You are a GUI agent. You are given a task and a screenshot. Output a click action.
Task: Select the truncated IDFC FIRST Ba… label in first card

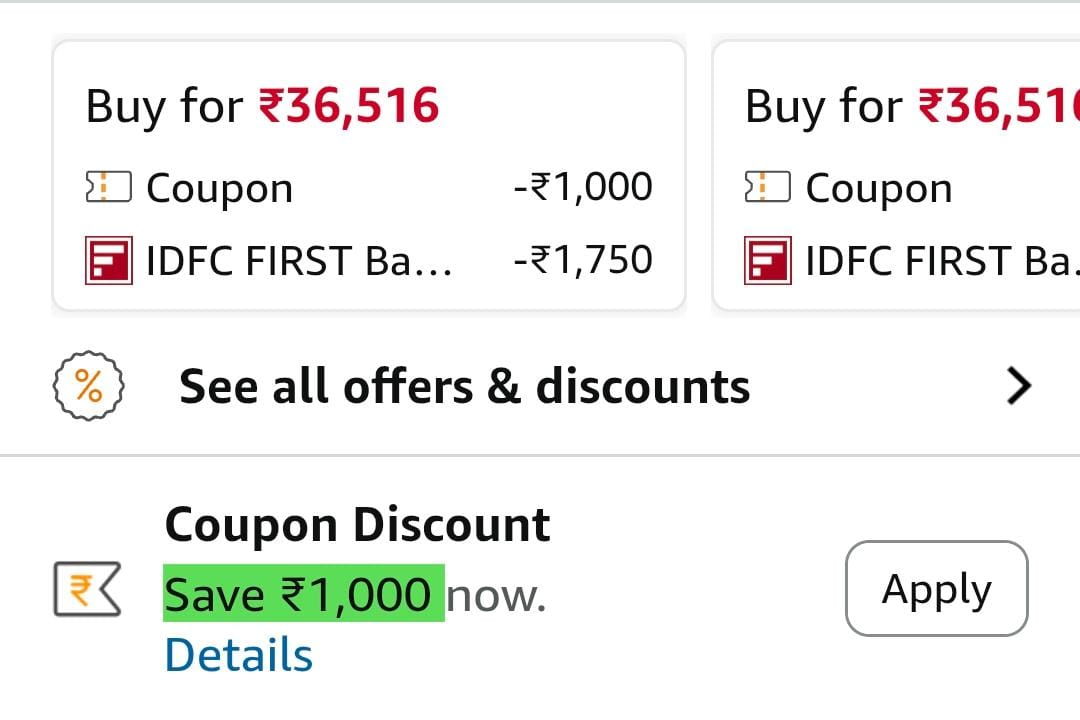point(299,261)
